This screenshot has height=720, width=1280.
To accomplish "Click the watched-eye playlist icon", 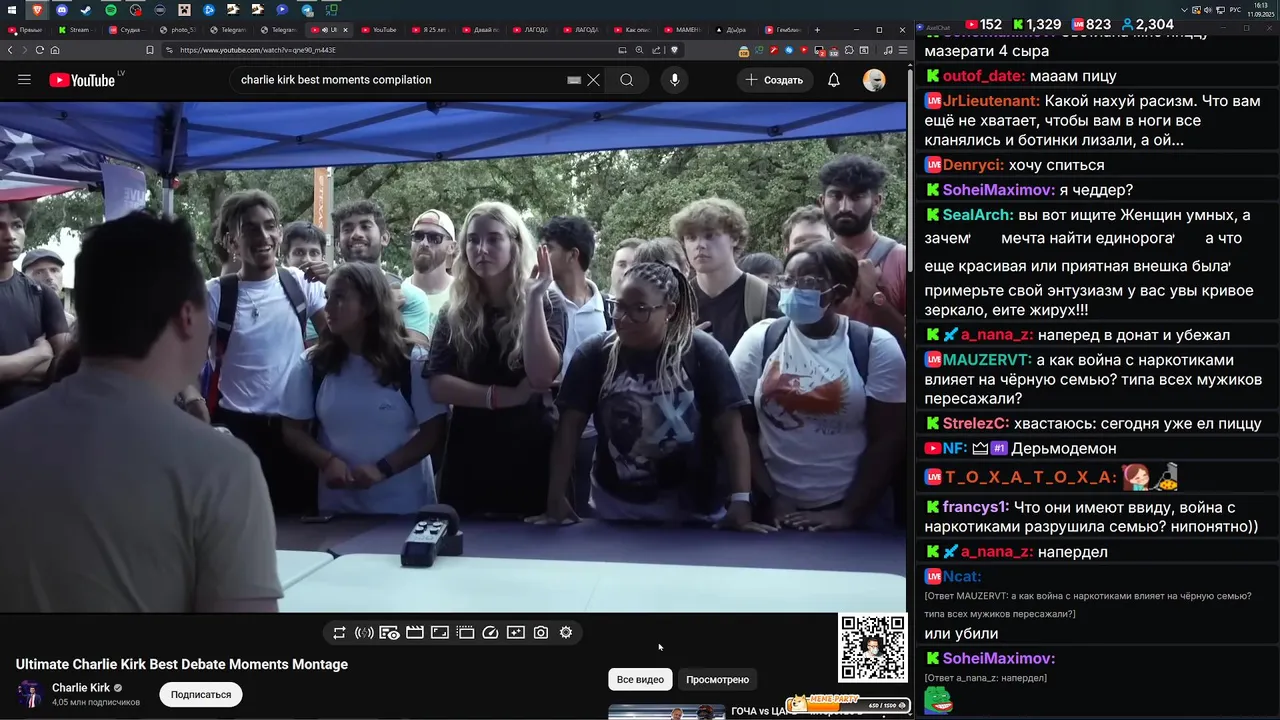I will [389, 633].
